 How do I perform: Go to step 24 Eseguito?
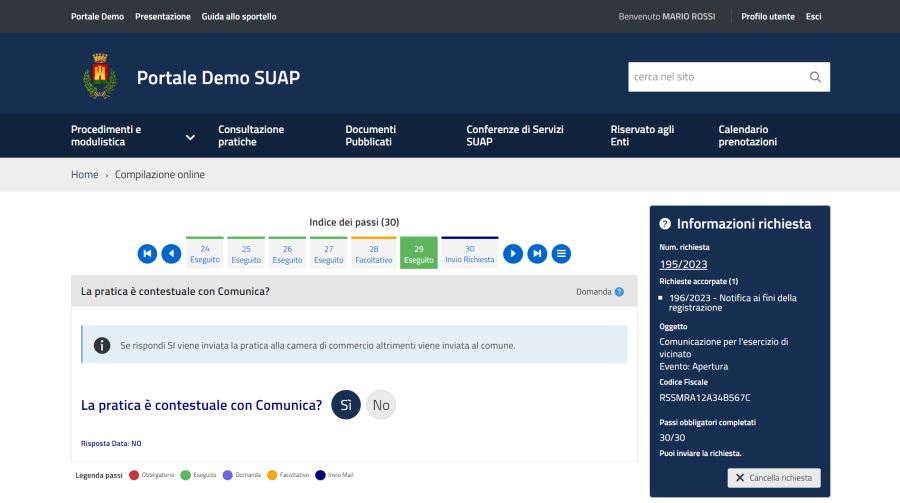(205, 254)
